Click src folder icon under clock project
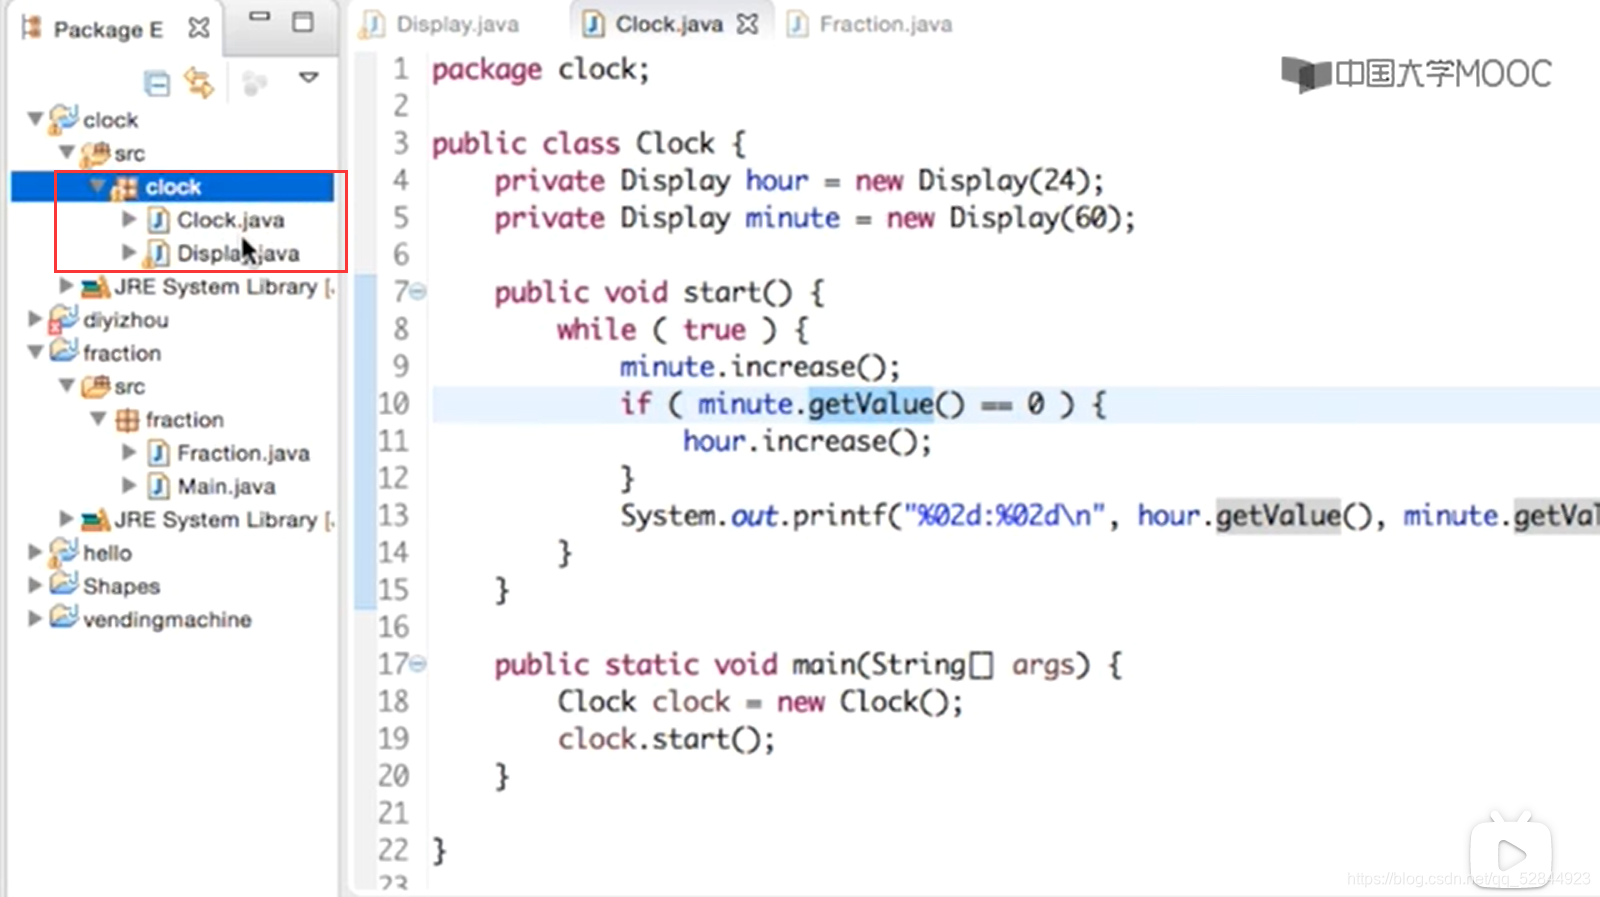Screen dimensions: 1600x897 point(96,153)
